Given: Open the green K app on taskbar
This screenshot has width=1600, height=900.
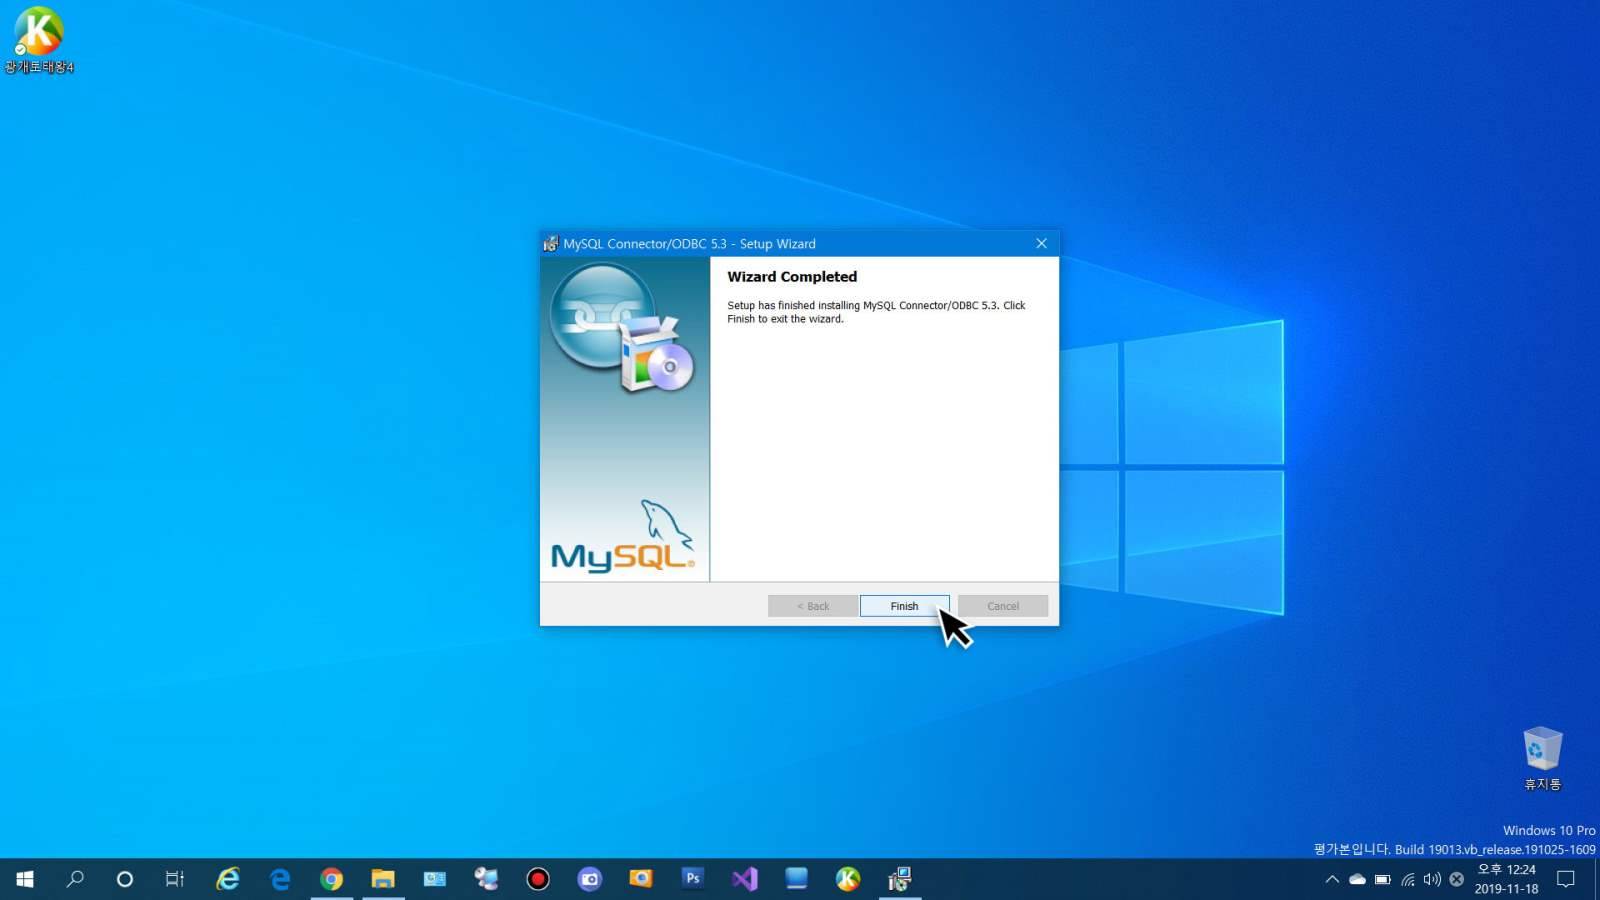Looking at the screenshot, I should (x=848, y=879).
